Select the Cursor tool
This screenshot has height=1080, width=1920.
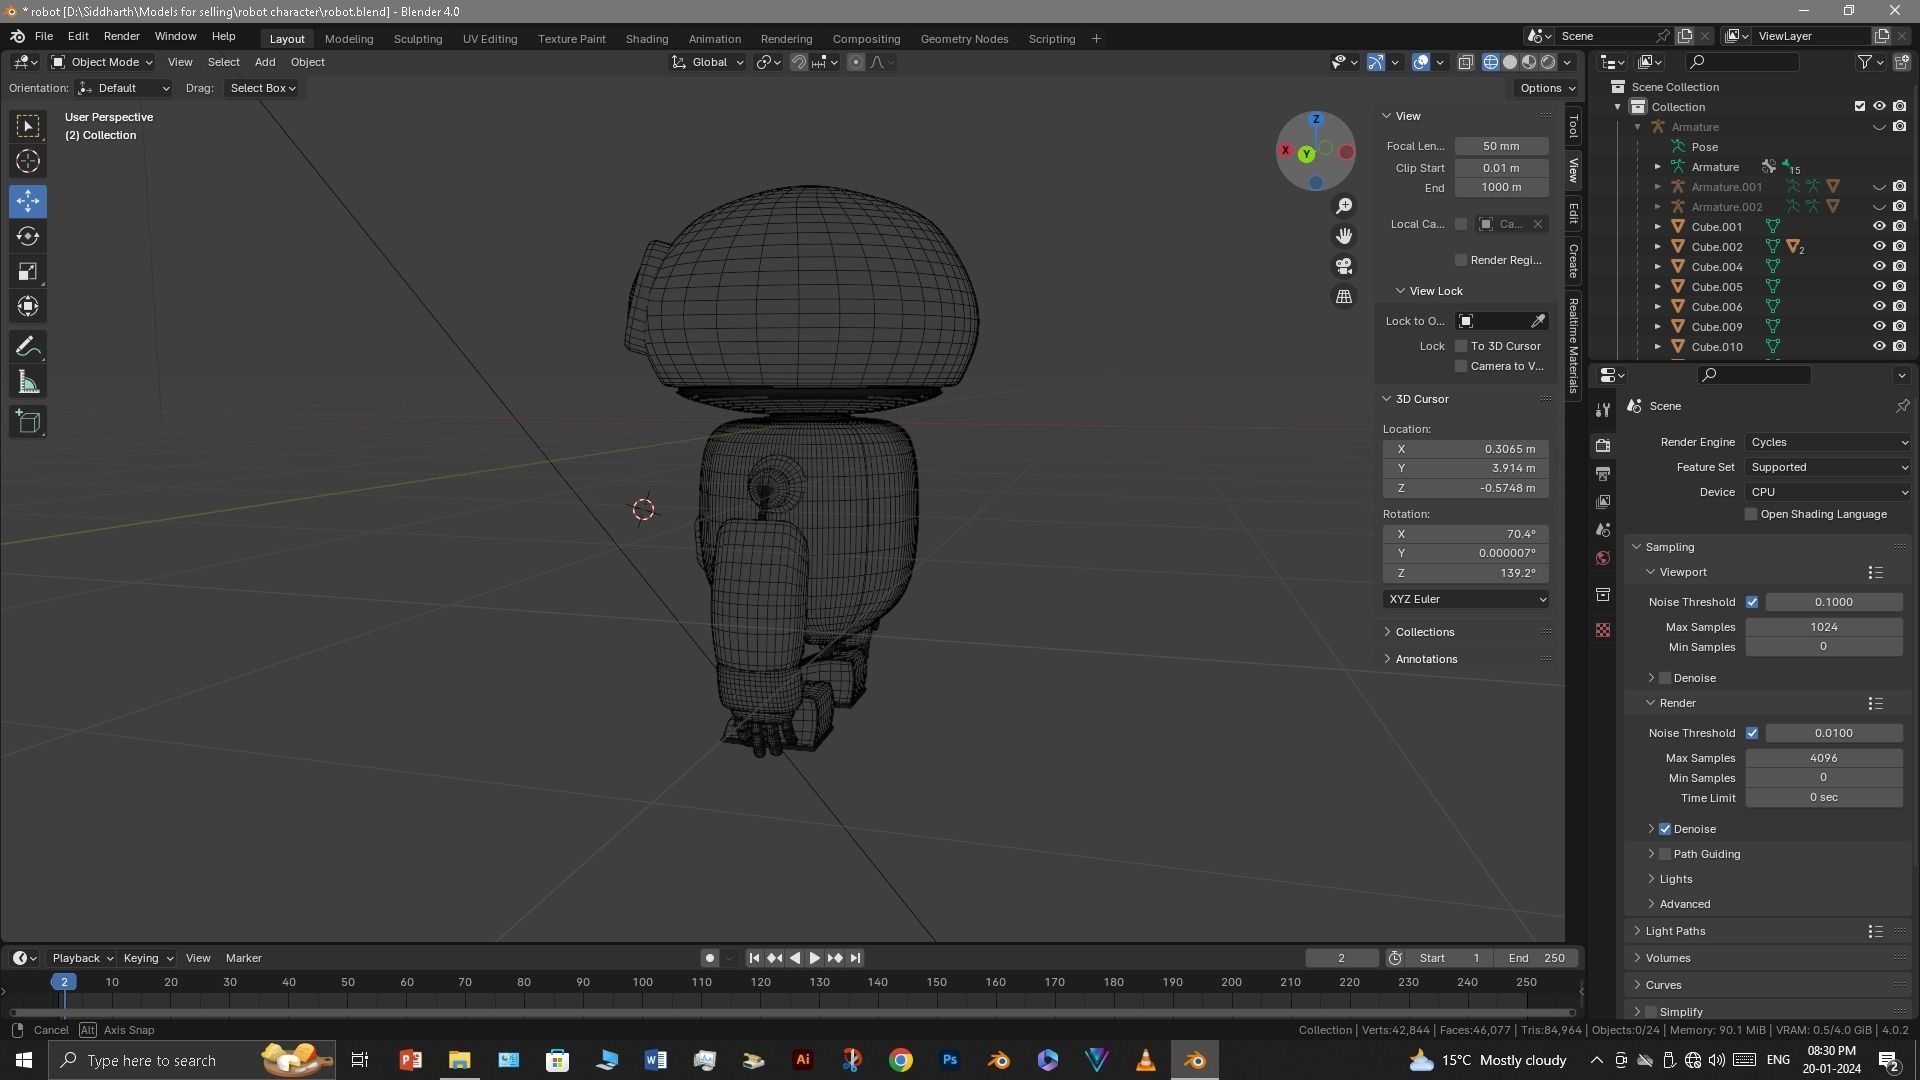(28, 161)
